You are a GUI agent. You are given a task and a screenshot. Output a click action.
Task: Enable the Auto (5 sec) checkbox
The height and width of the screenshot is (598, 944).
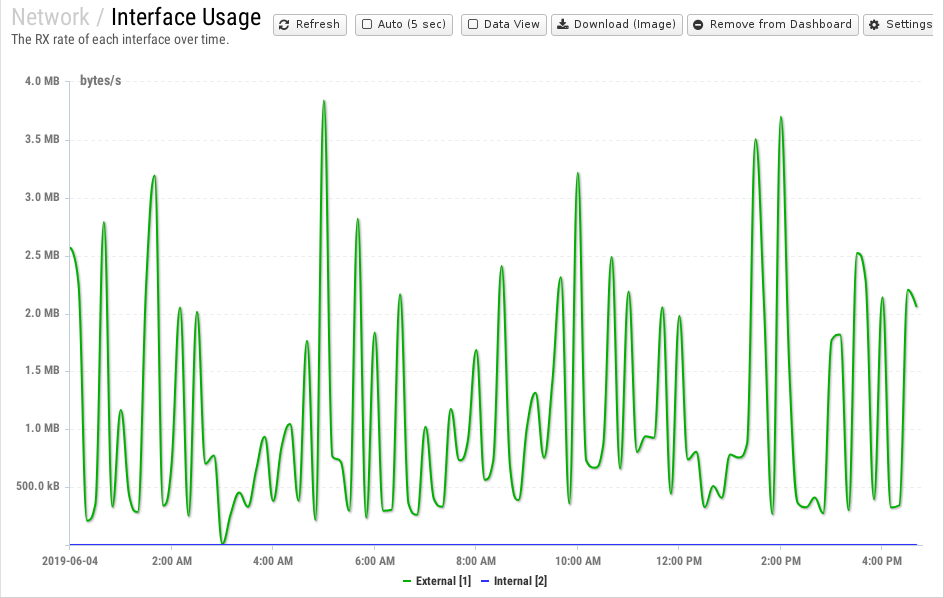(367, 25)
